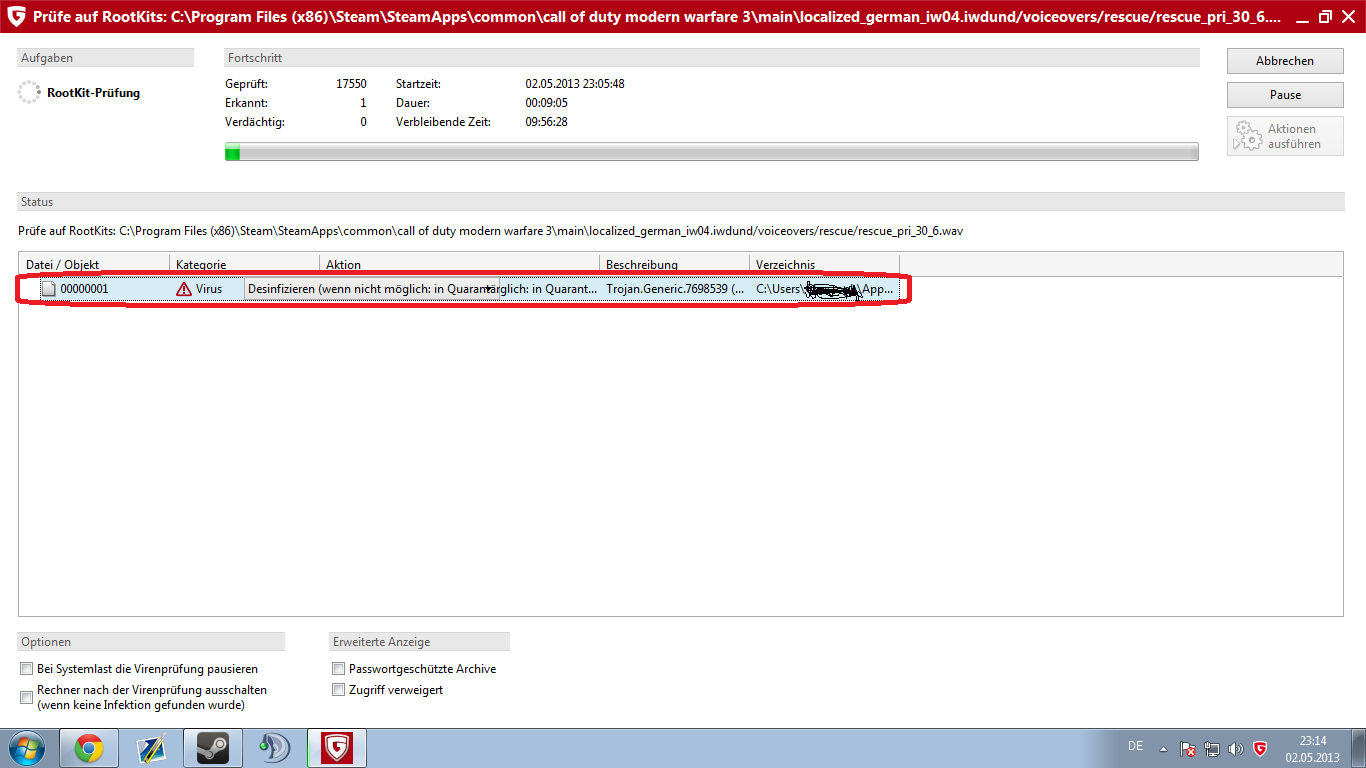This screenshot has width=1366, height=768.
Task: Sort by the Datei / Objekt column header
Action: click(94, 265)
